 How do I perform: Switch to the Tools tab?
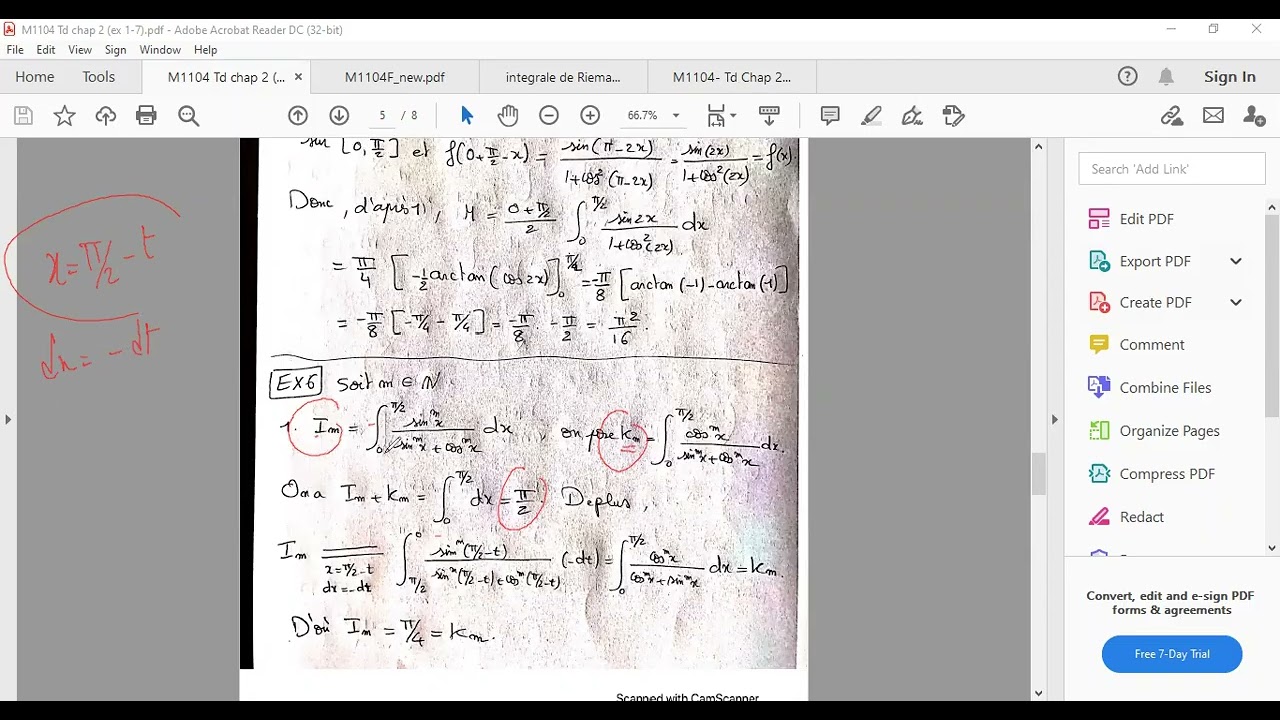[x=99, y=76]
